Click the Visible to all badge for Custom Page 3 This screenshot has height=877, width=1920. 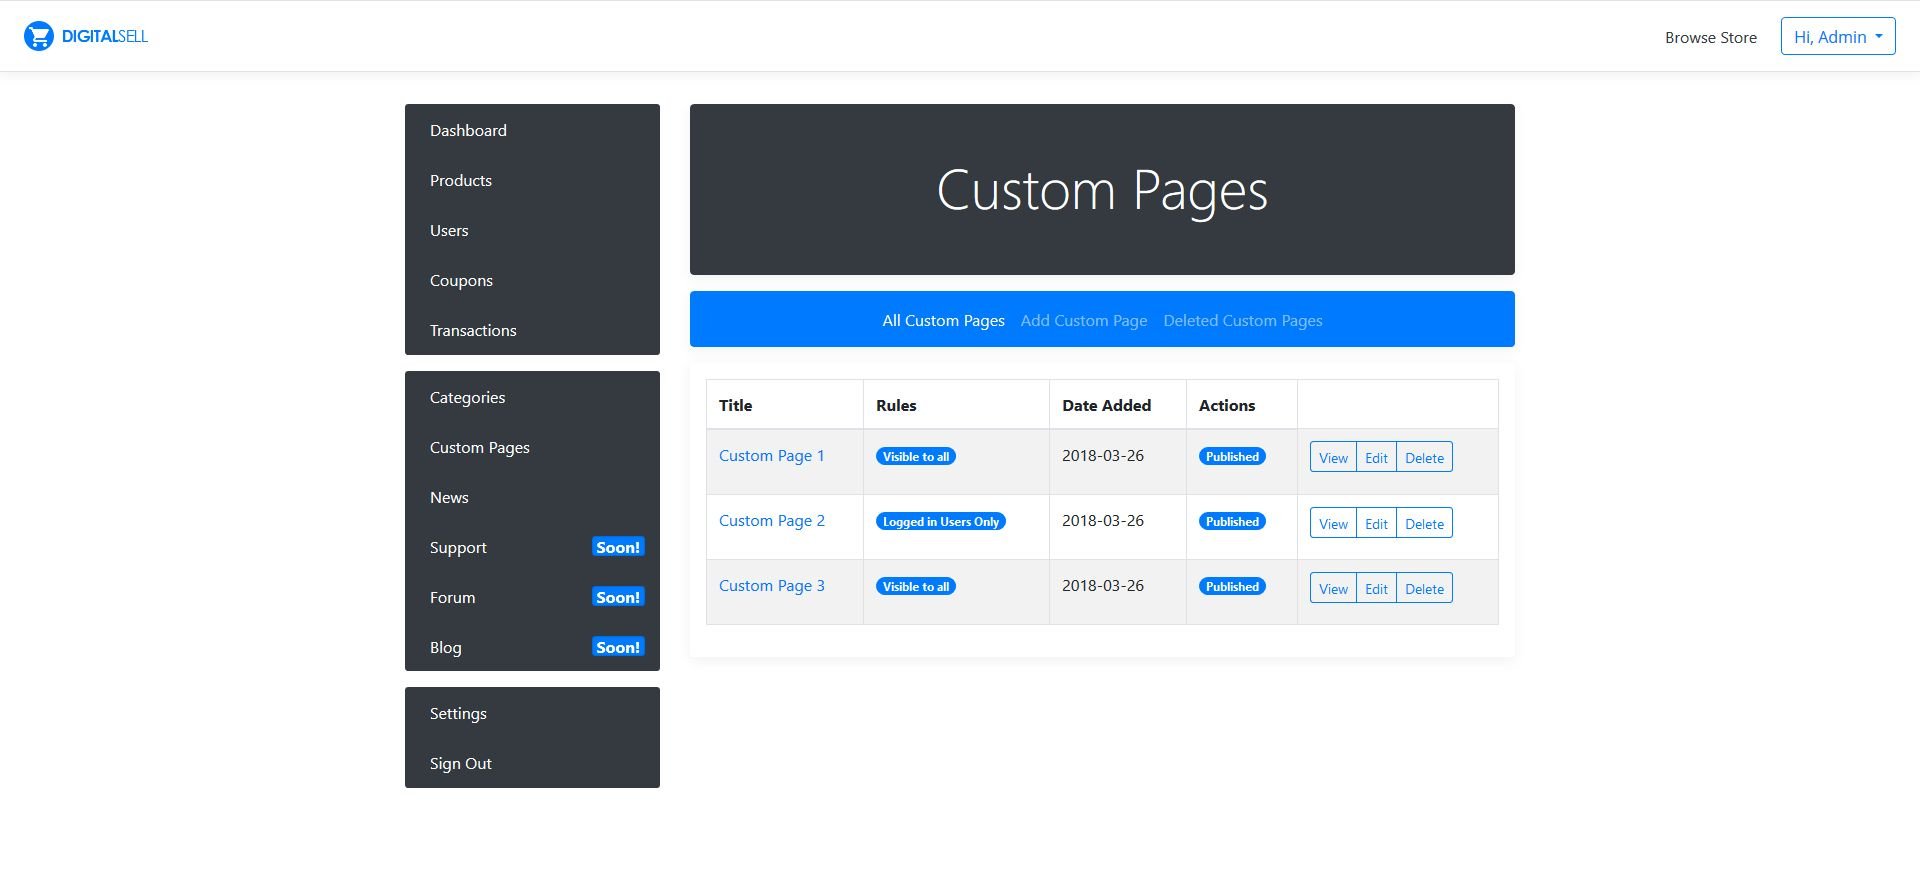916,586
